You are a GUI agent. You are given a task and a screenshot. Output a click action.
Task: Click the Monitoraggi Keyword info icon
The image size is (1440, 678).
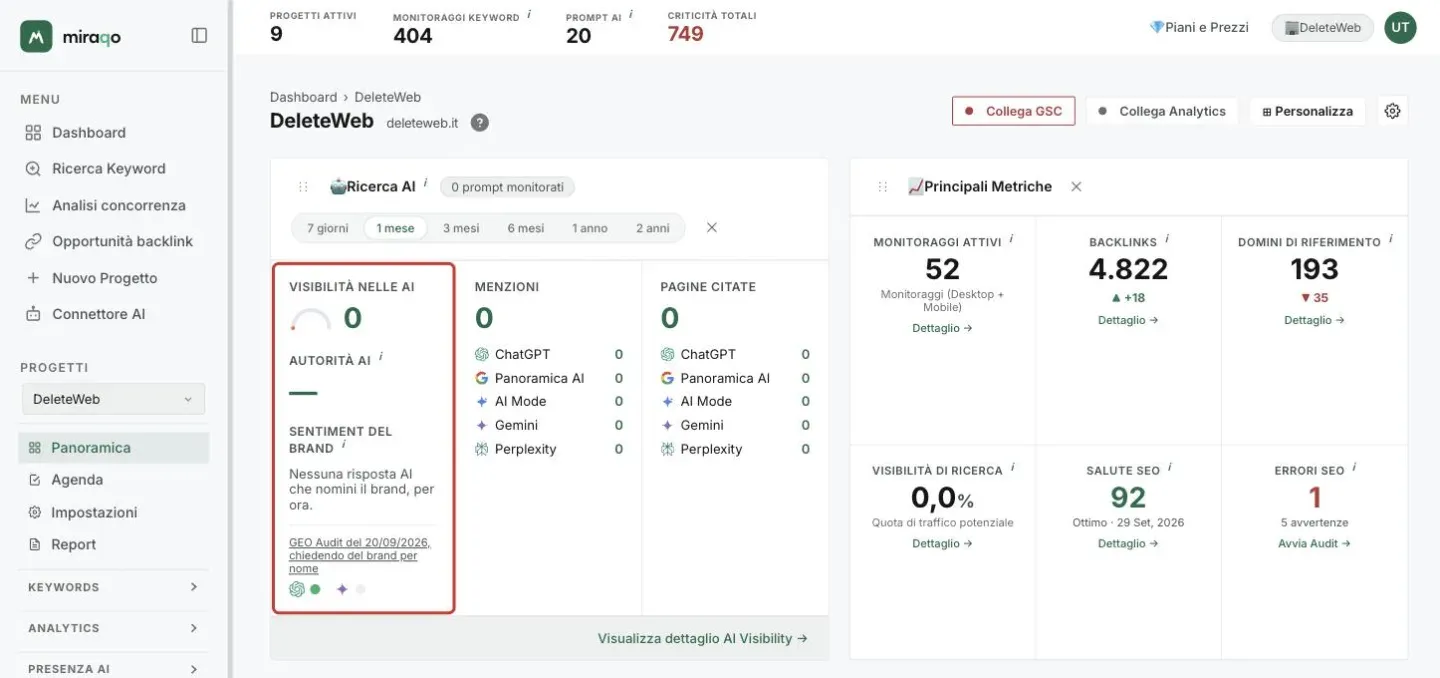529,15
